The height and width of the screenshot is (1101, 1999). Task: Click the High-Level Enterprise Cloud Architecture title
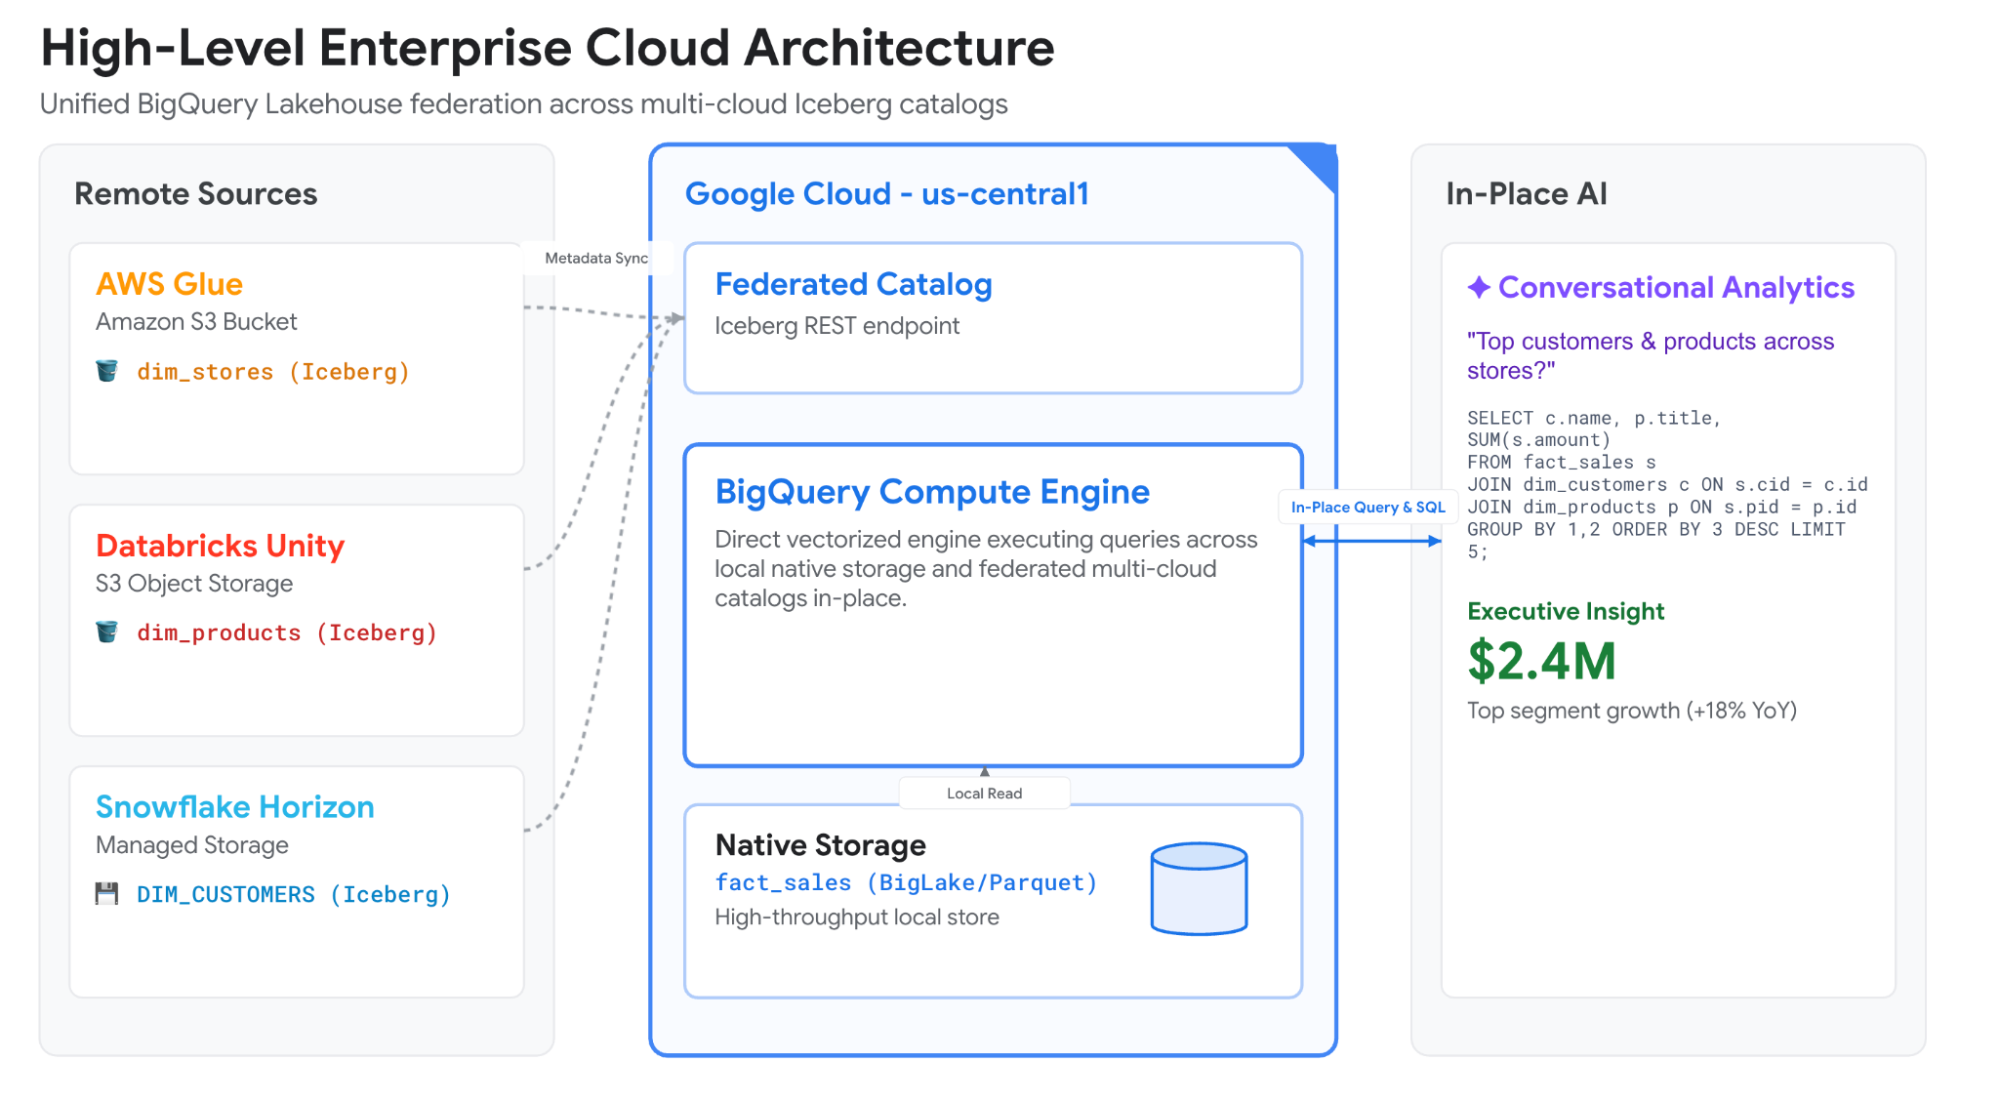pos(547,48)
